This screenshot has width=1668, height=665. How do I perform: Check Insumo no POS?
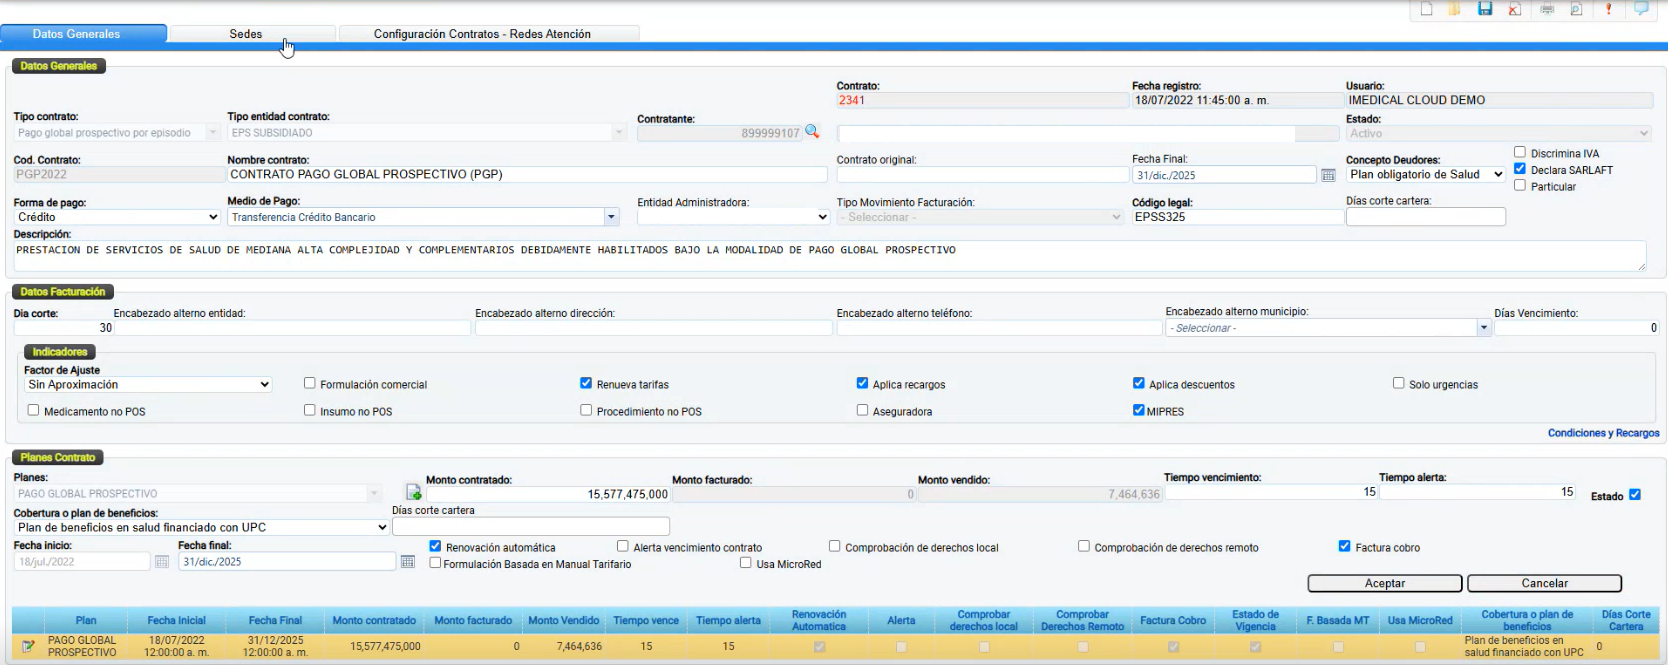pyautogui.click(x=310, y=410)
